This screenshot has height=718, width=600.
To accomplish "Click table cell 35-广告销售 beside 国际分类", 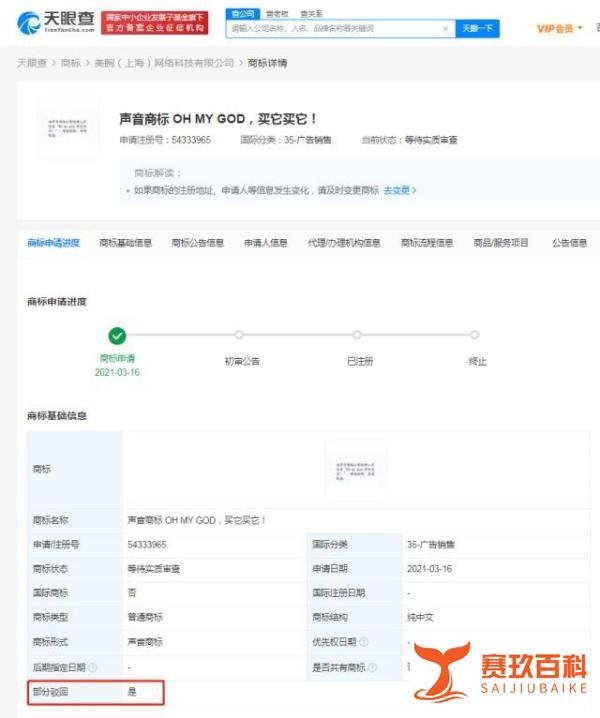I will 431,544.
